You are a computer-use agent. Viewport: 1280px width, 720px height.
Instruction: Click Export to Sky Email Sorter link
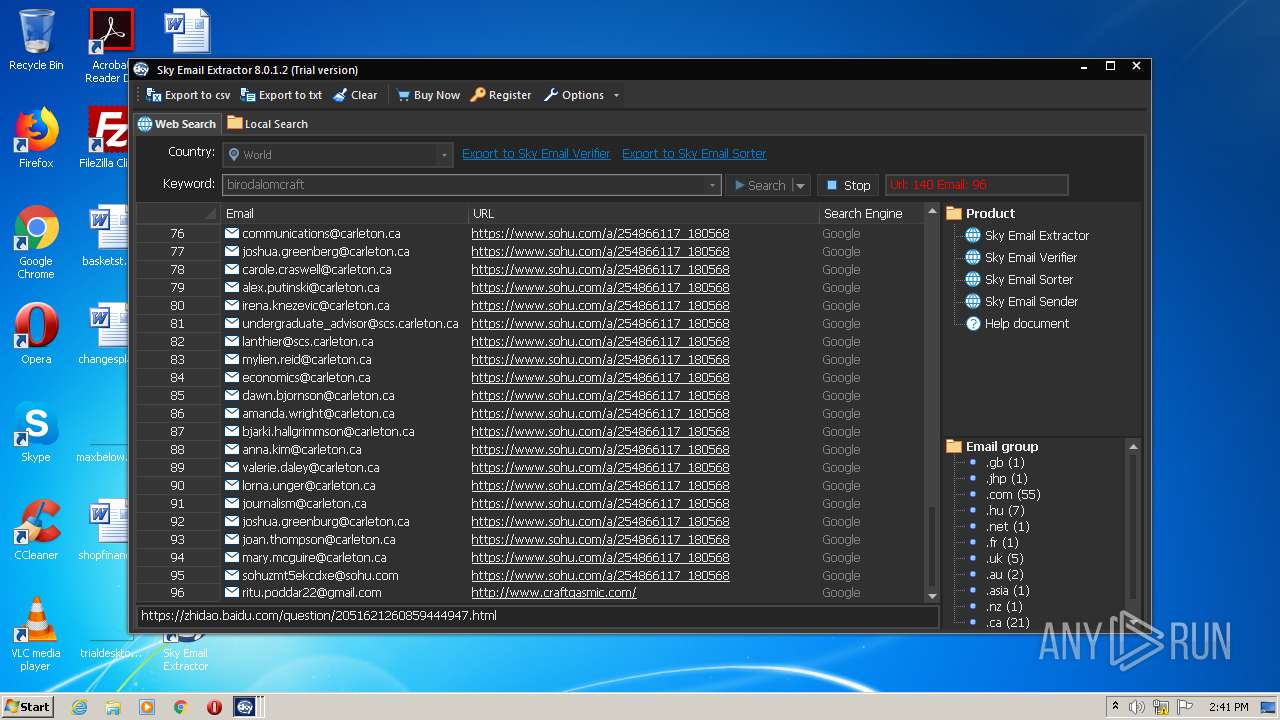tap(694, 153)
